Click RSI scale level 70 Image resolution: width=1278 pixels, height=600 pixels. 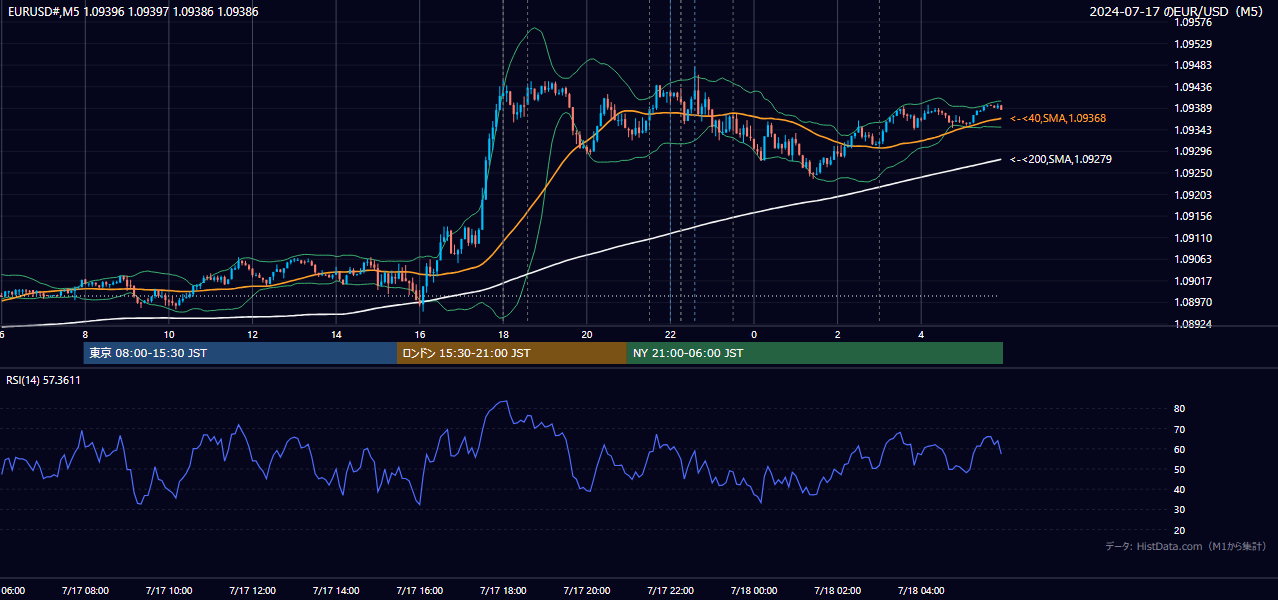point(1179,429)
